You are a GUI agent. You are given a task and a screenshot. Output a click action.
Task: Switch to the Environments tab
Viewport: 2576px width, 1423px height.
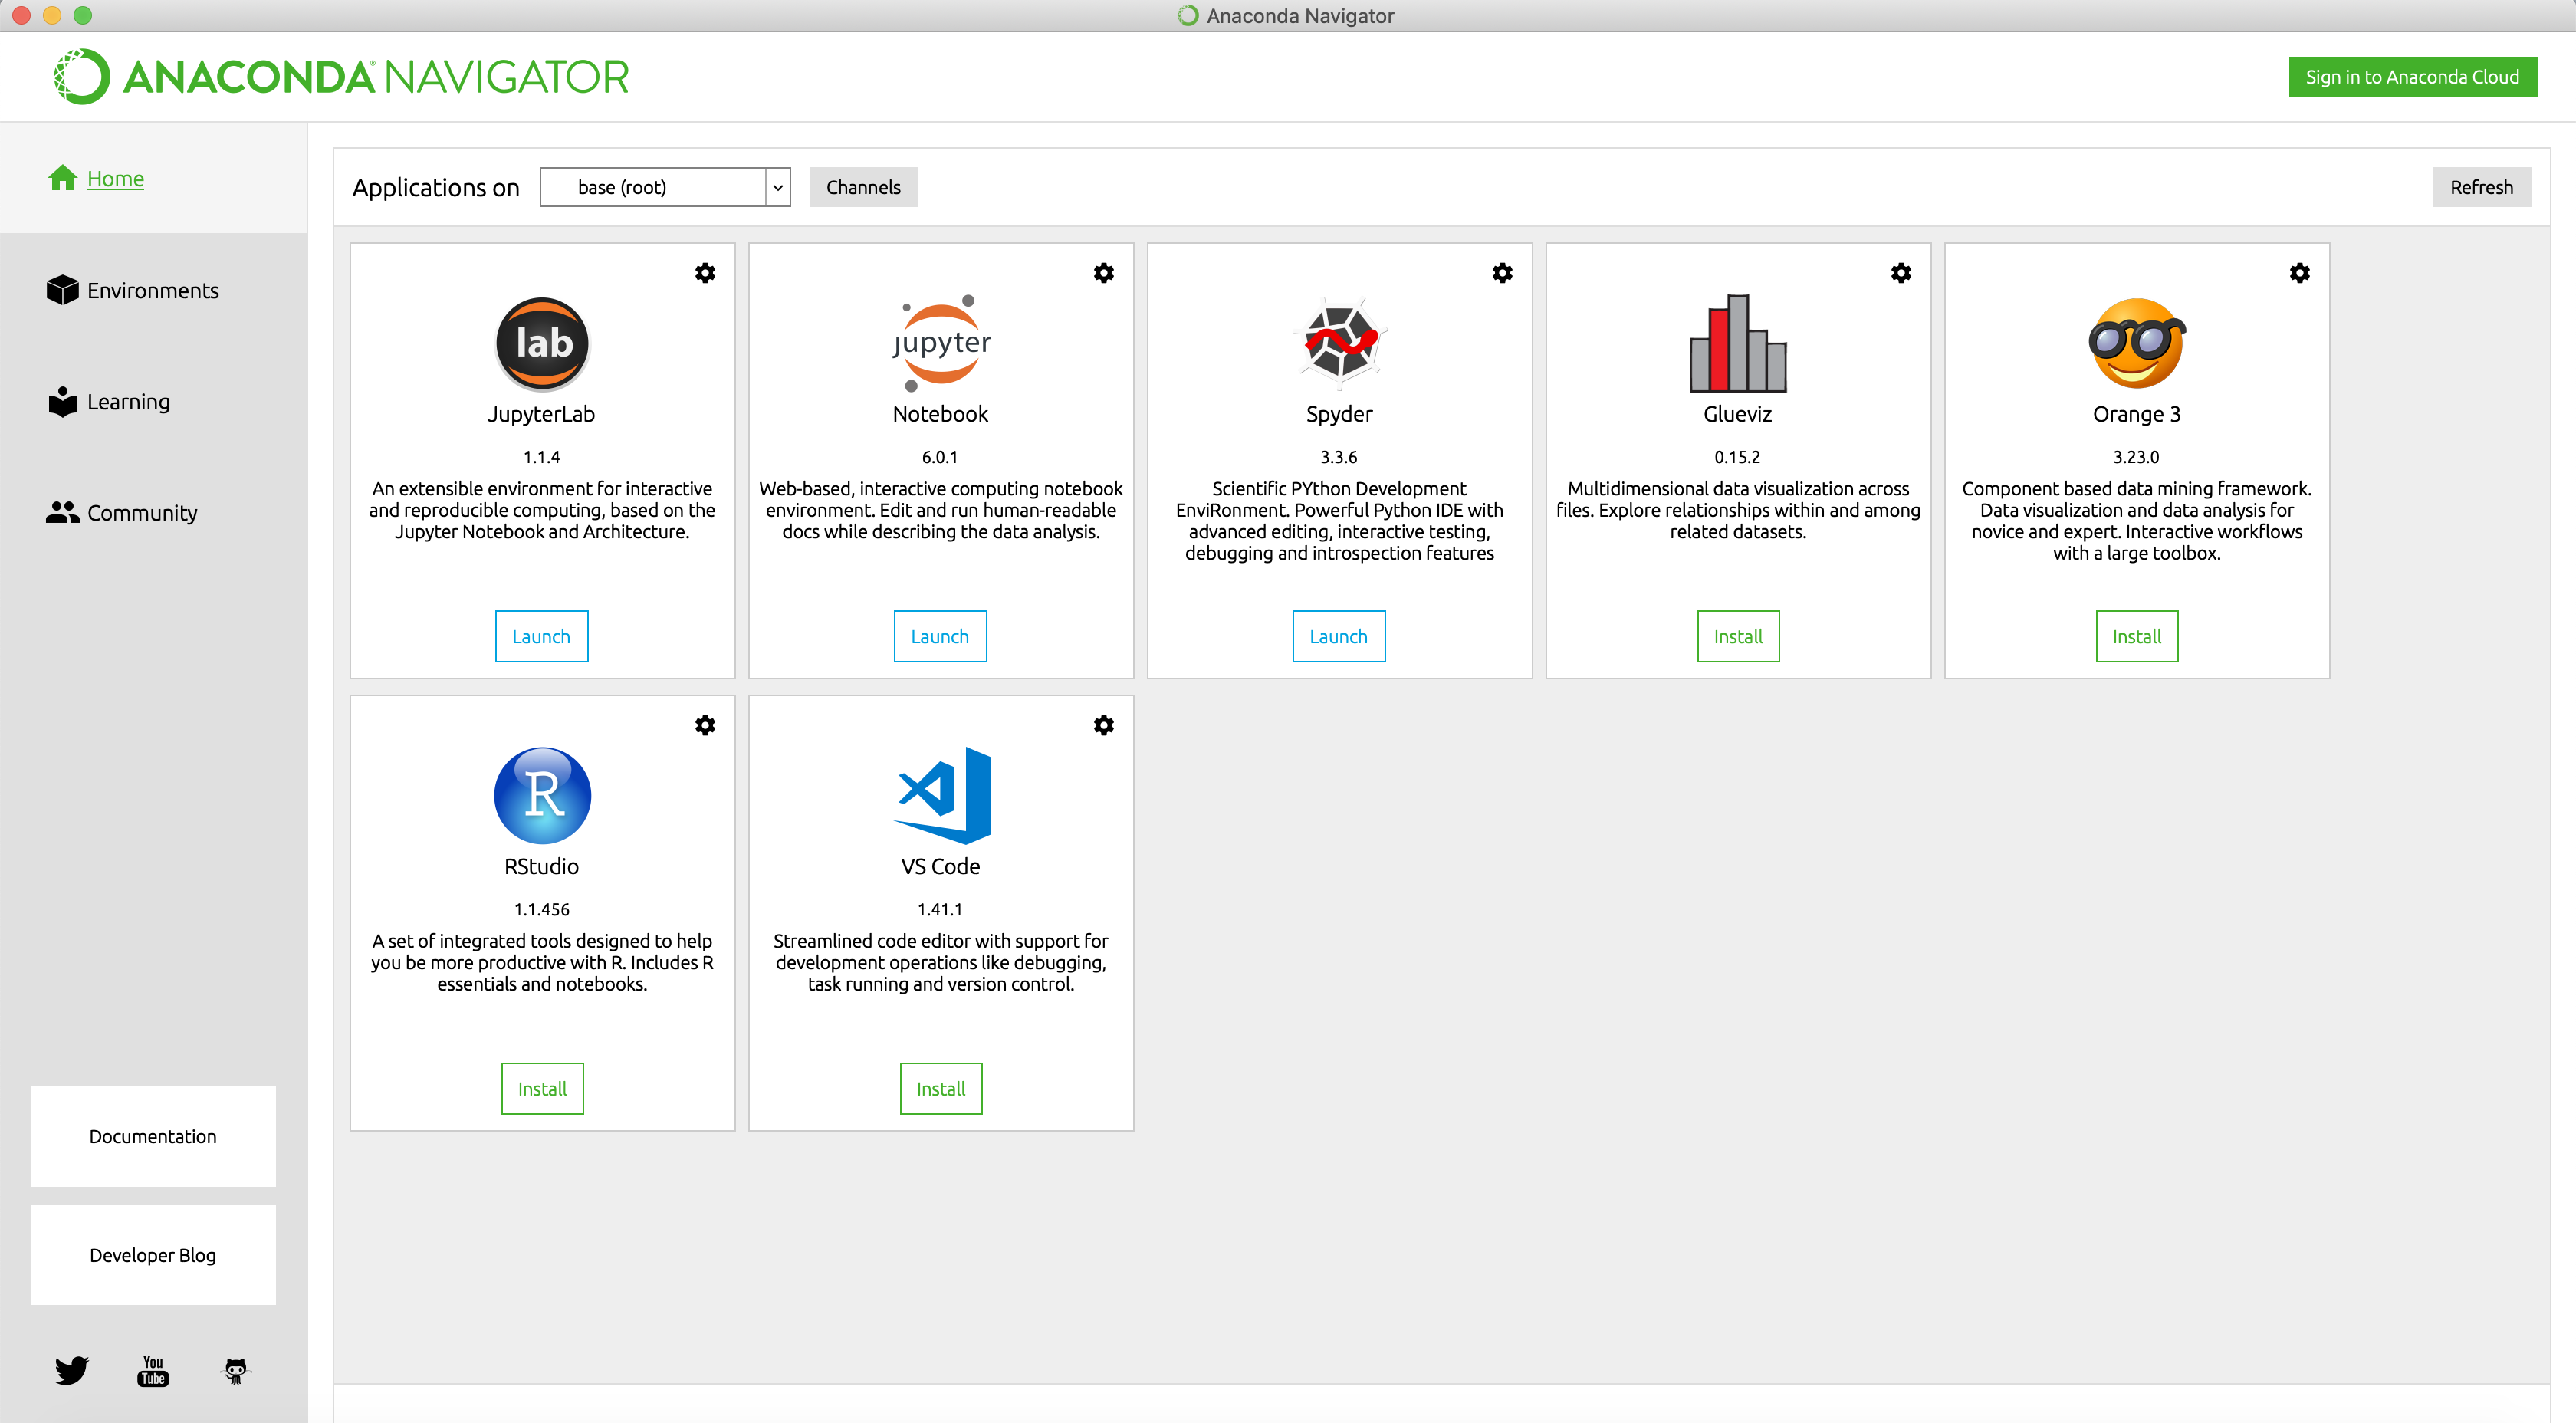[153, 290]
